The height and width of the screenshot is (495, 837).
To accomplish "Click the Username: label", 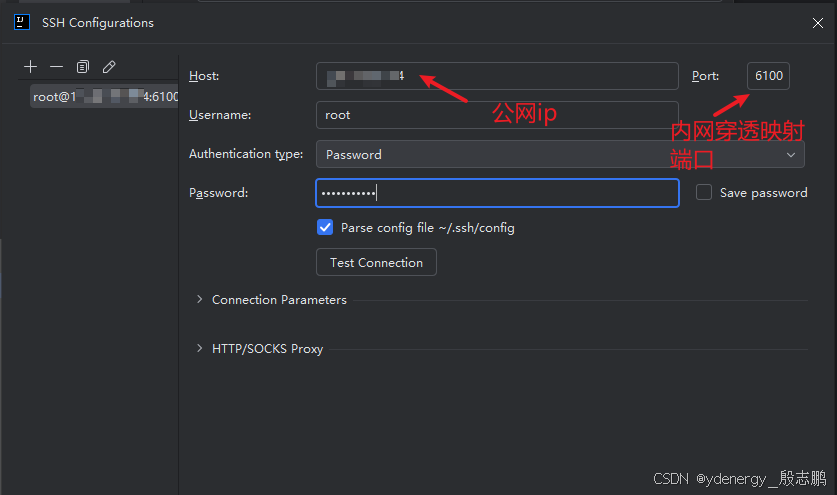I will 220,115.
